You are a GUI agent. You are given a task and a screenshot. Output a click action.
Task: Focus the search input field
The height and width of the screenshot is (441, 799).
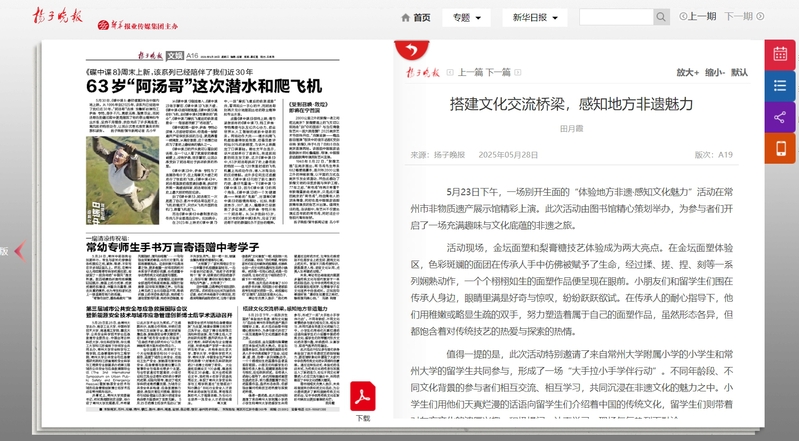pos(617,17)
